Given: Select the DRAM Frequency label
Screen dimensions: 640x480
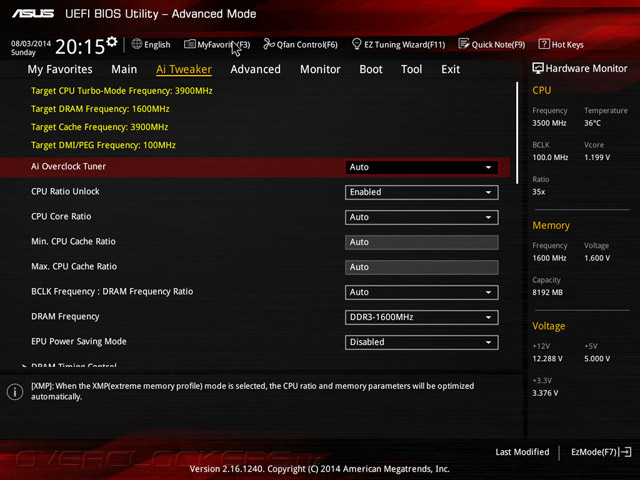Looking at the screenshot, I should coord(65,317).
